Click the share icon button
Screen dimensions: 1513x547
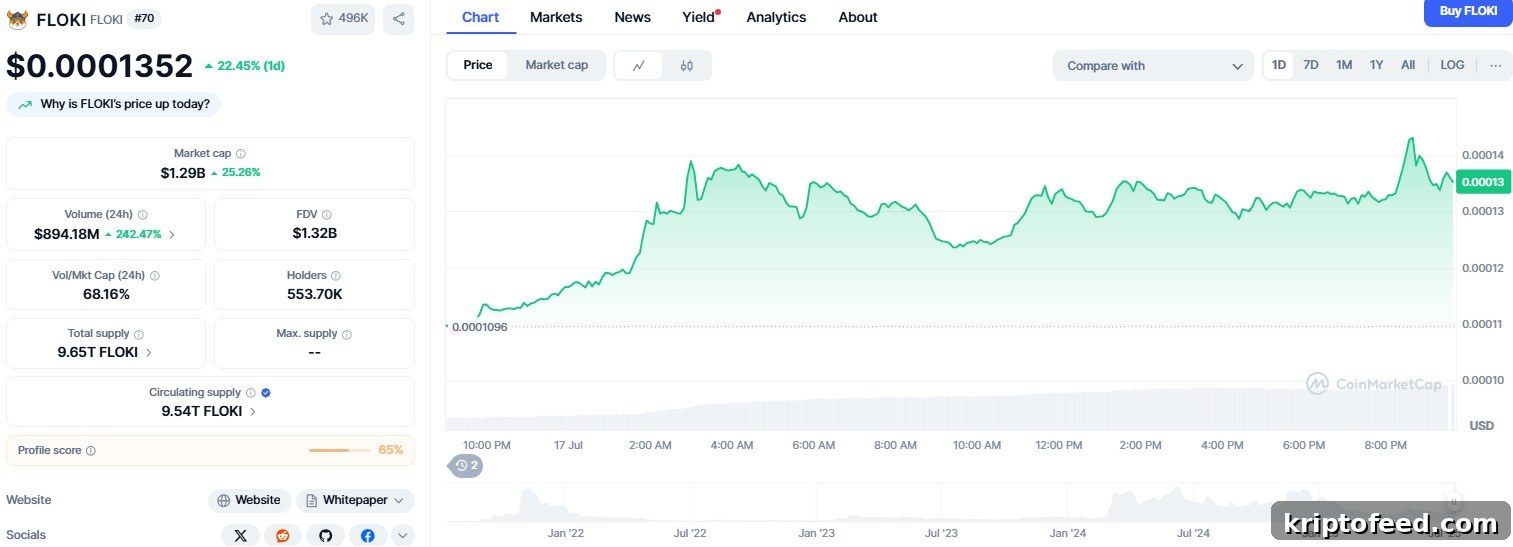(x=398, y=19)
